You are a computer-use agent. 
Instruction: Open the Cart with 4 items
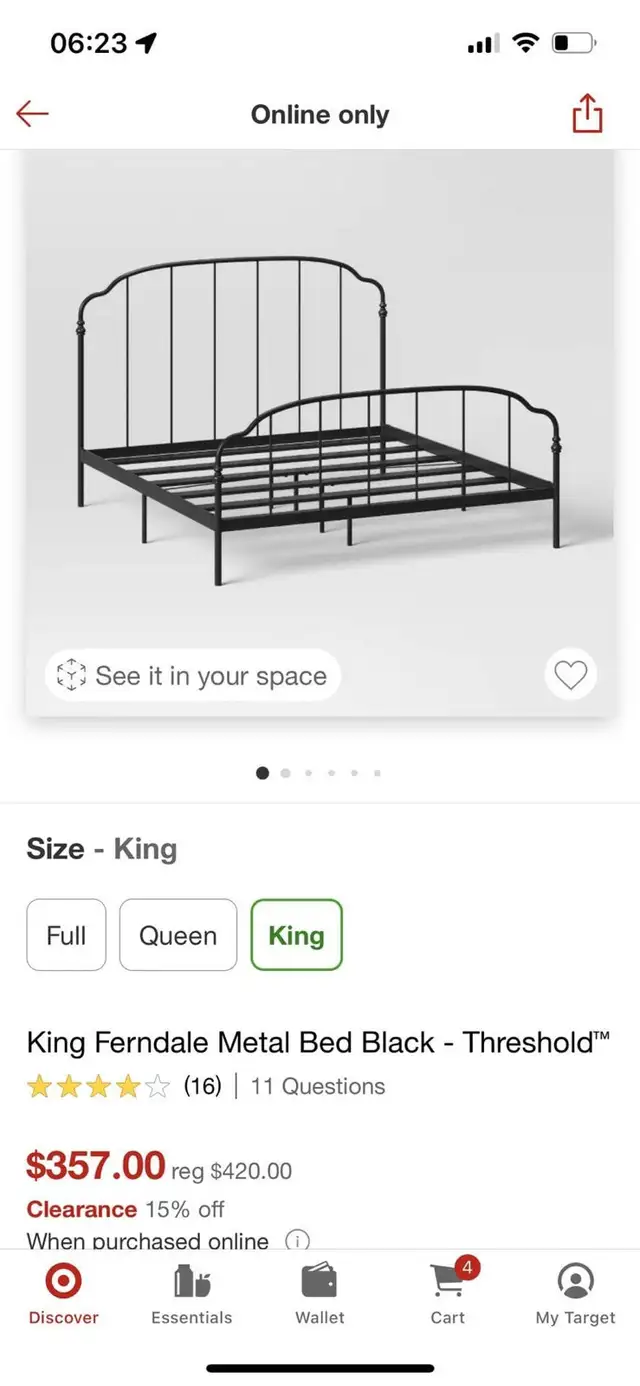(x=448, y=1294)
